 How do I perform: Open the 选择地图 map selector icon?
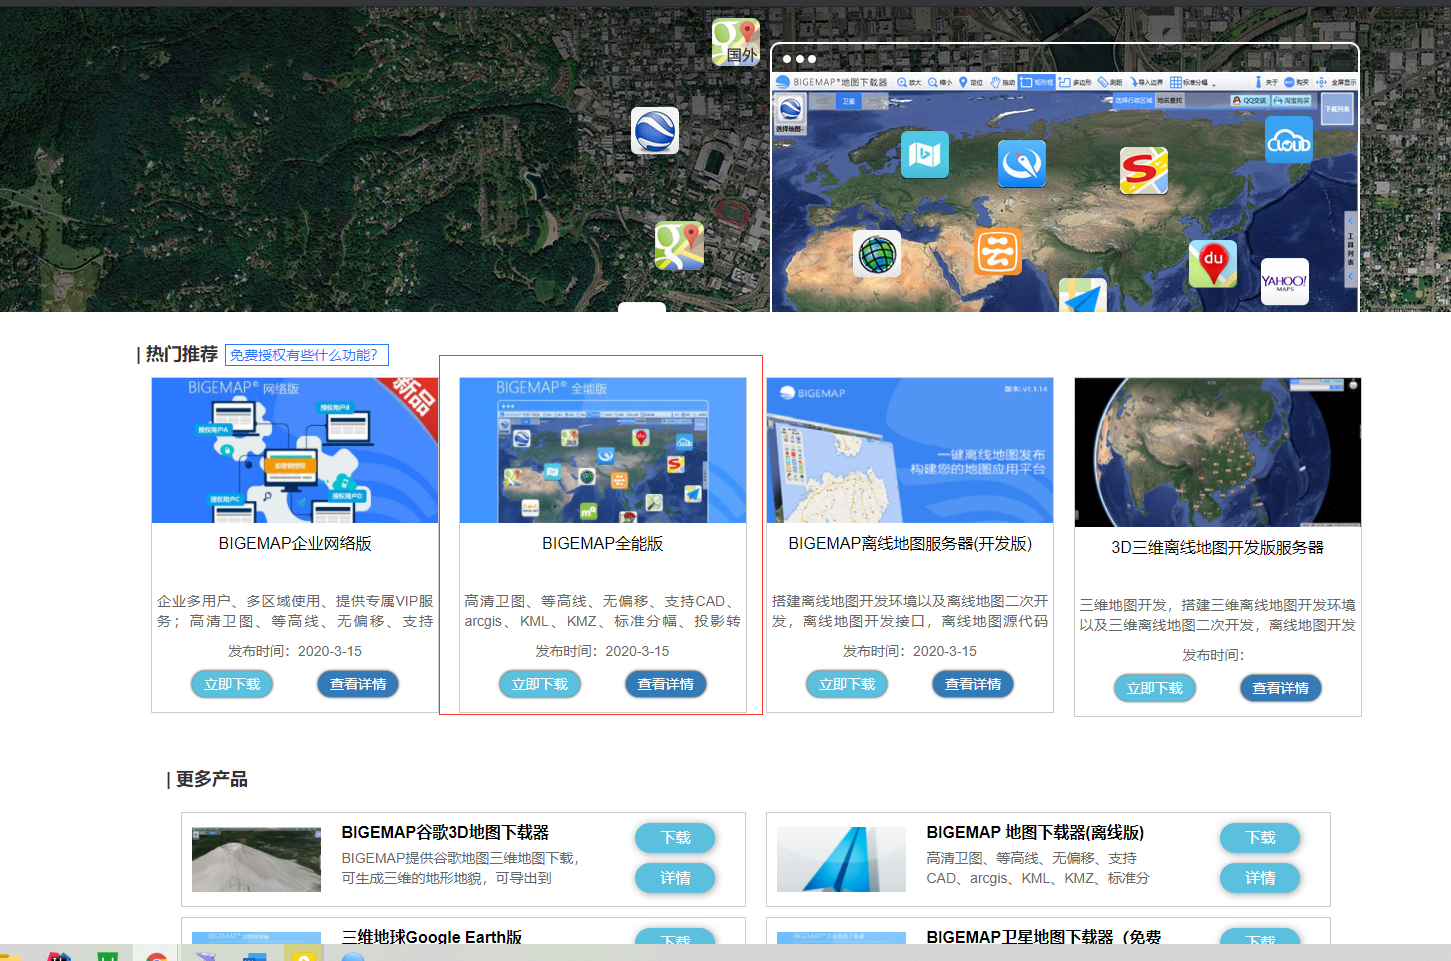click(x=790, y=113)
